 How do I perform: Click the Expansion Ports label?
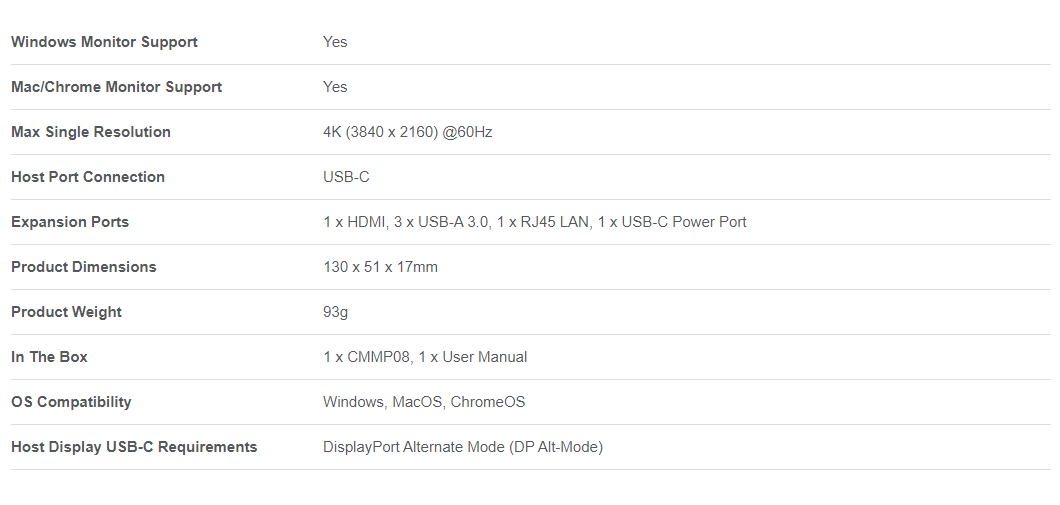pyautogui.click(x=70, y=222)
